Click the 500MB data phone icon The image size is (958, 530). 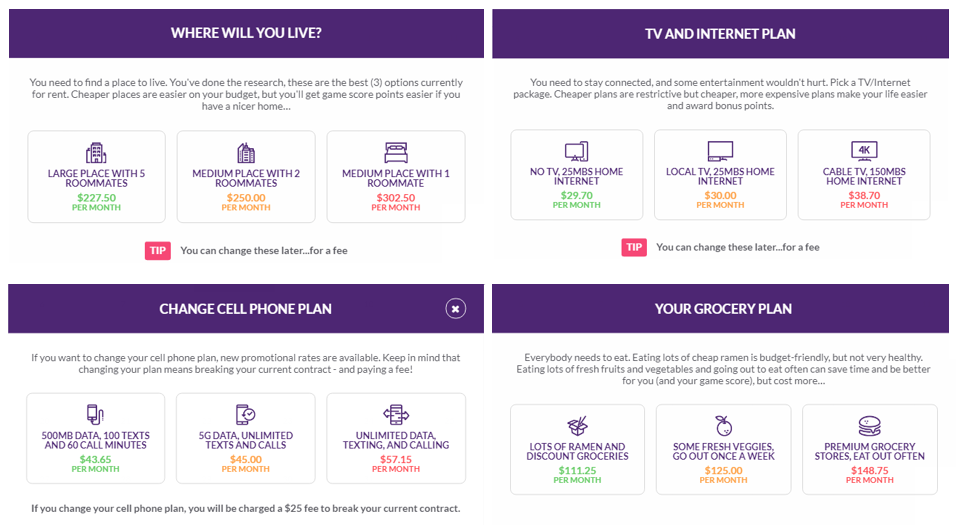(95, 414)
